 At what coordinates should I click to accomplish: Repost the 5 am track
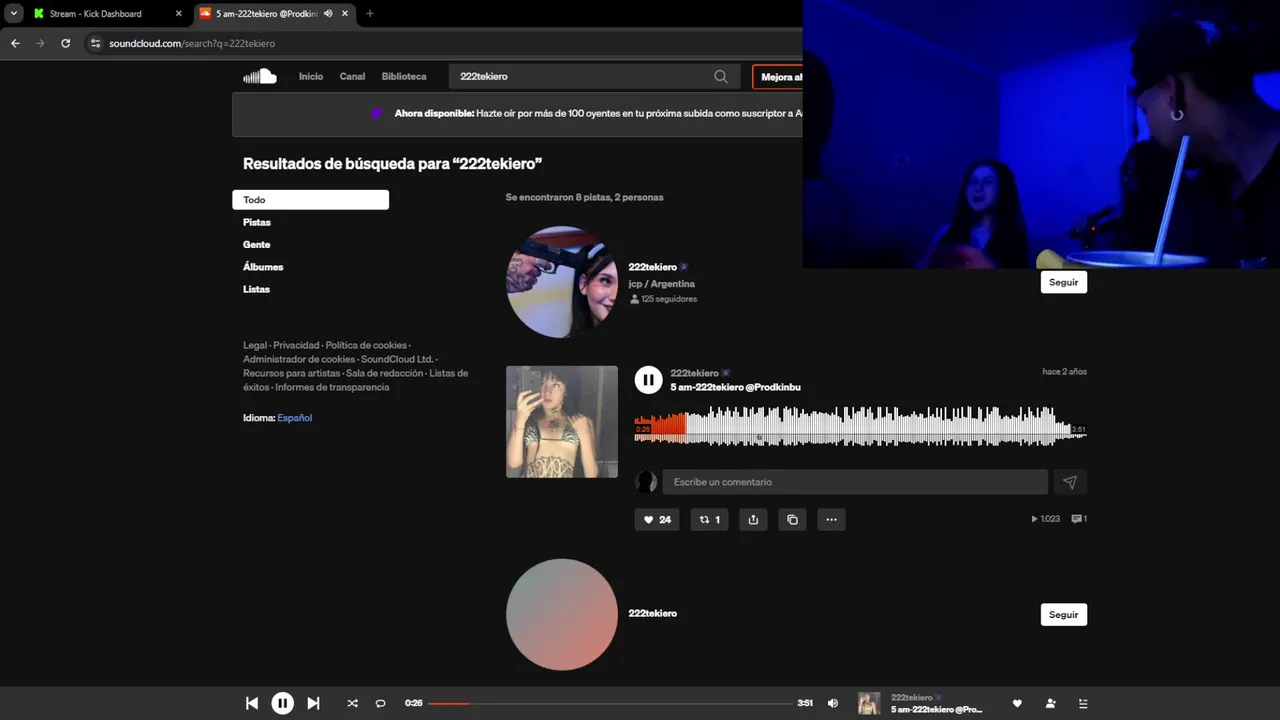[709, 519]
